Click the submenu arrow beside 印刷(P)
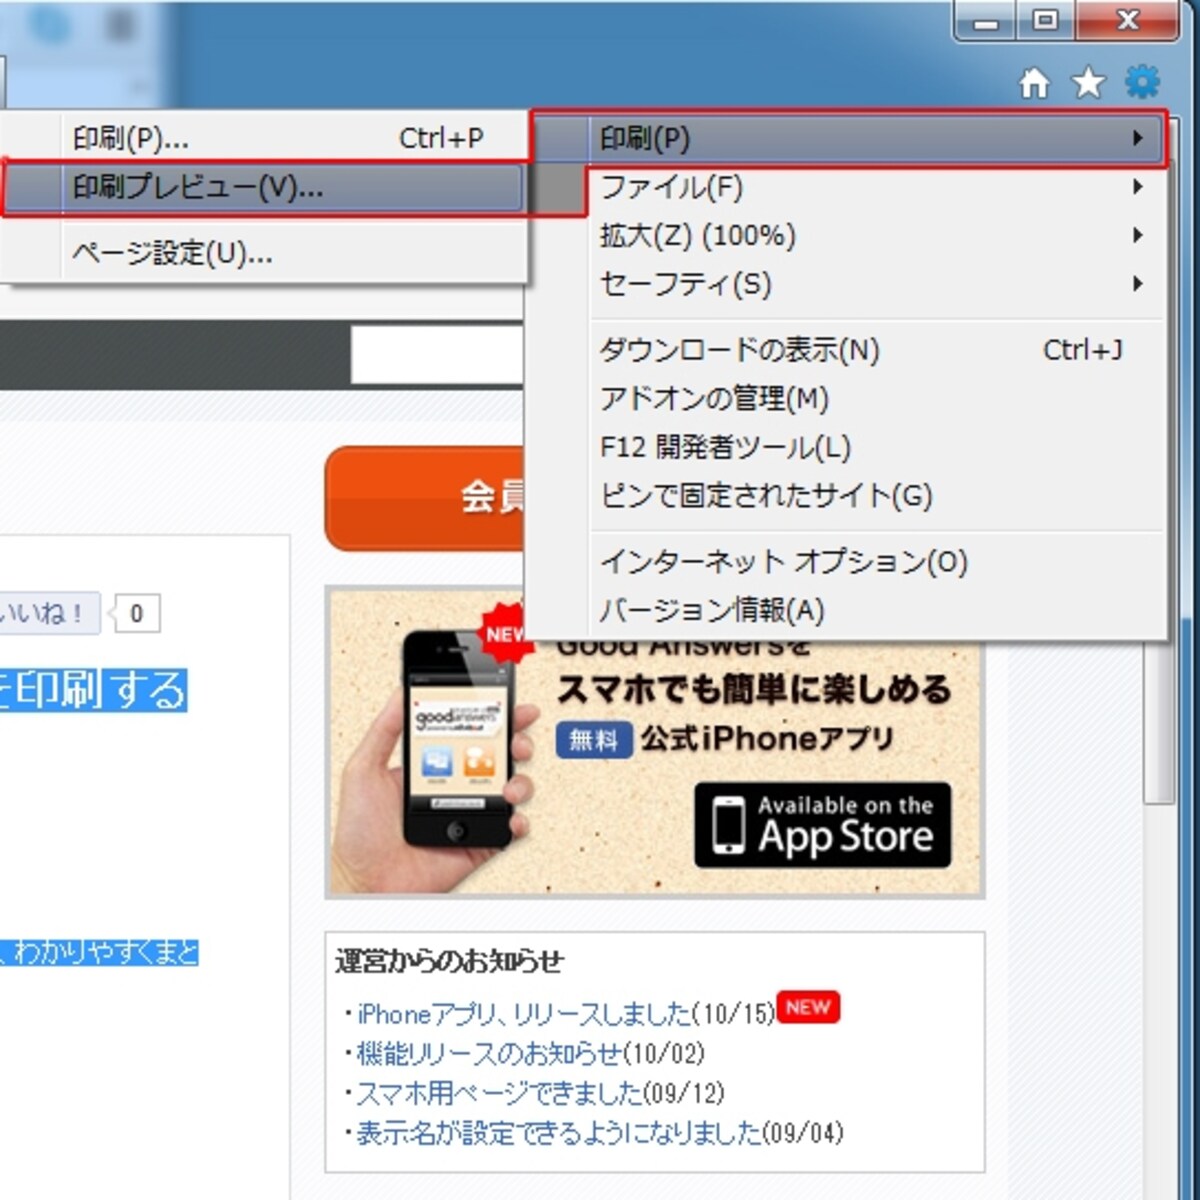This screenshot has height=1200, width=1200. (x=1138, y=138)
